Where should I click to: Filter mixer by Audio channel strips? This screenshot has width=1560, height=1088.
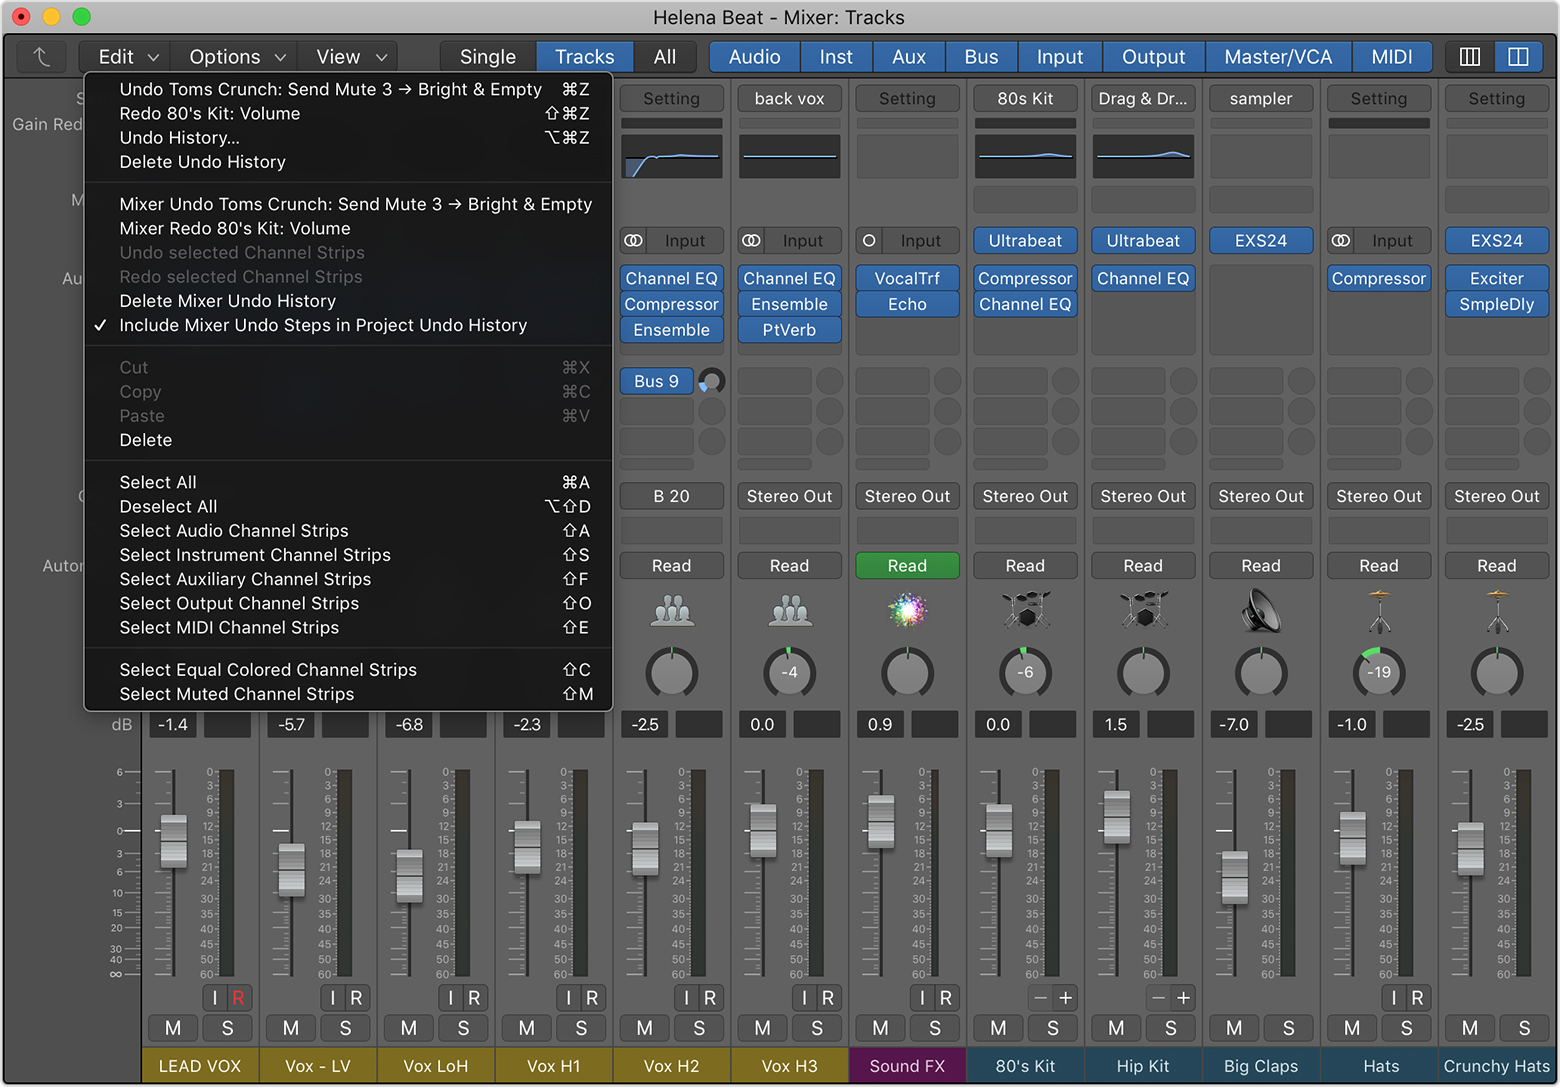[755, 57]
